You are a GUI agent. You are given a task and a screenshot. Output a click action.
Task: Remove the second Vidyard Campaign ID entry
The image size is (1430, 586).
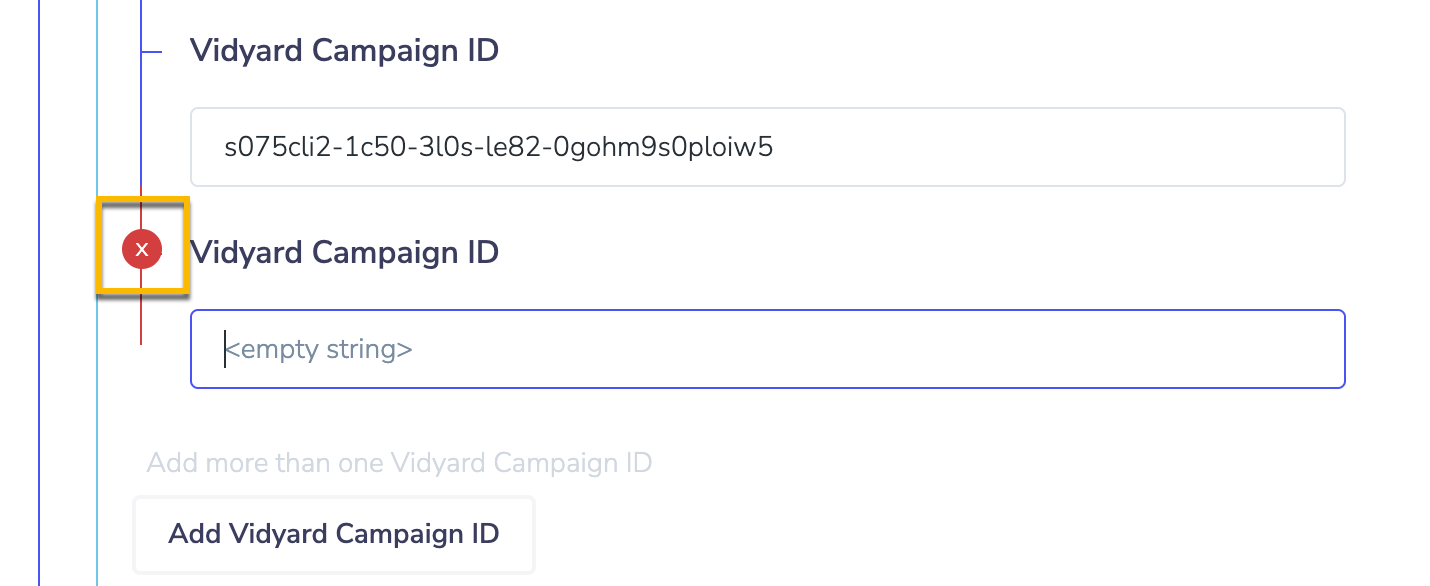coord(142,249)
